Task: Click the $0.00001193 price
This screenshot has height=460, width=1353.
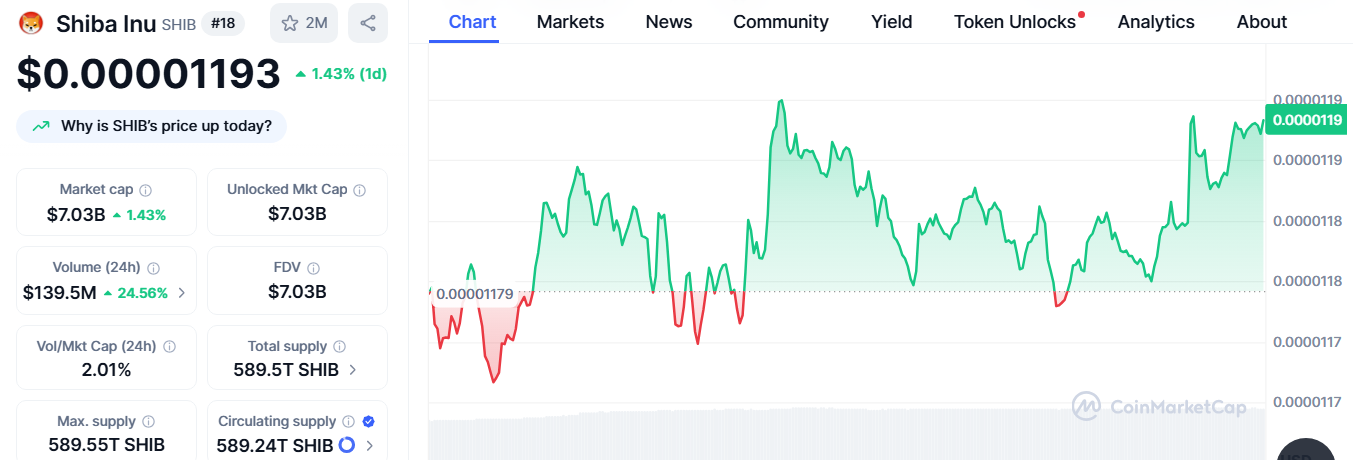Action: coord(148,75)
